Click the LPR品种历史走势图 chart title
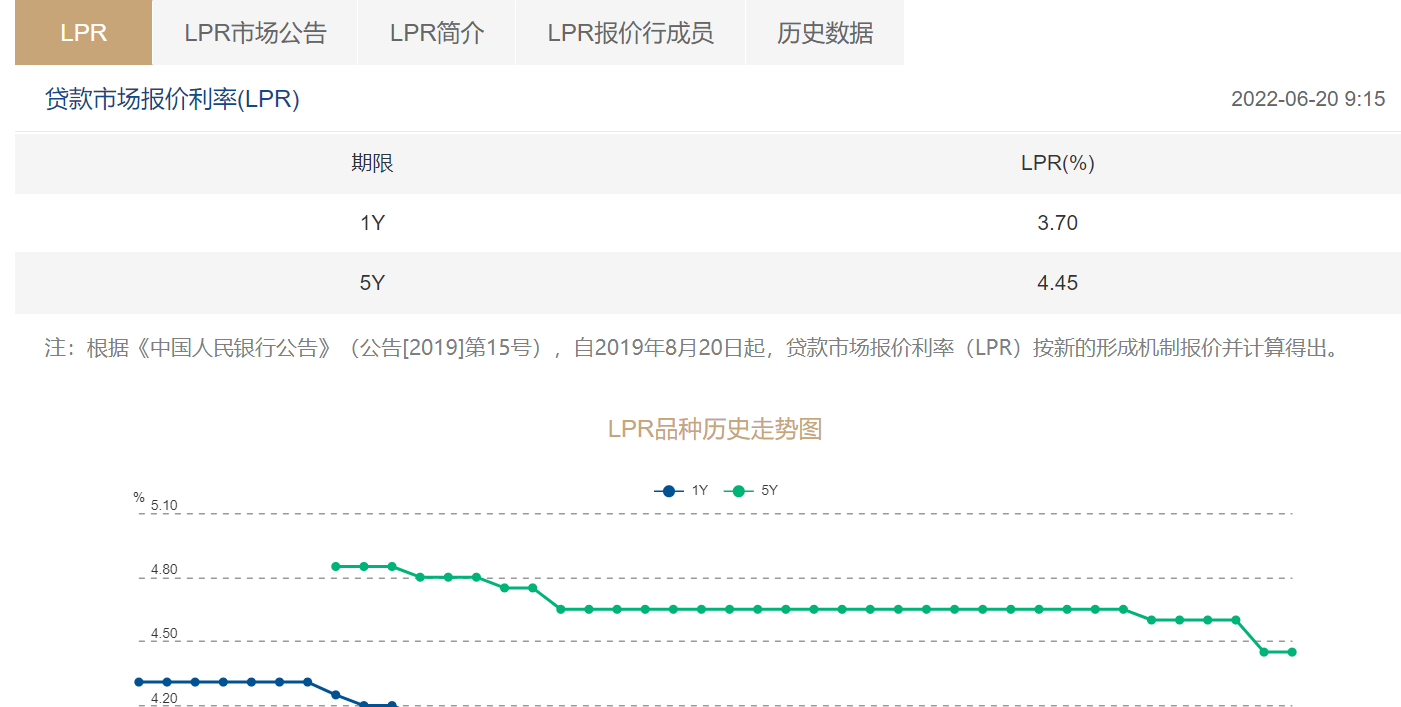This screenshot has width=1401, height=707. (714, 429)
